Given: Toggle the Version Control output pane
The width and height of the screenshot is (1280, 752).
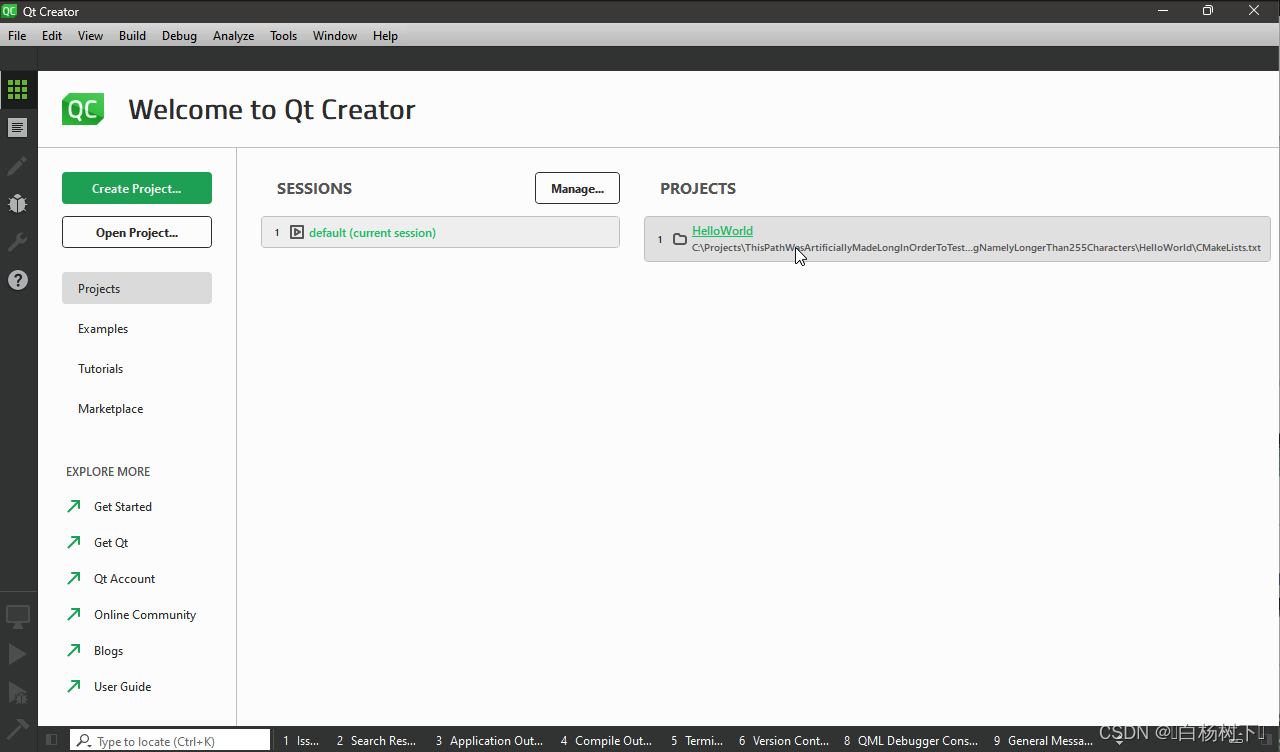Looking at the screenshot, I should [x=784, y=740].
